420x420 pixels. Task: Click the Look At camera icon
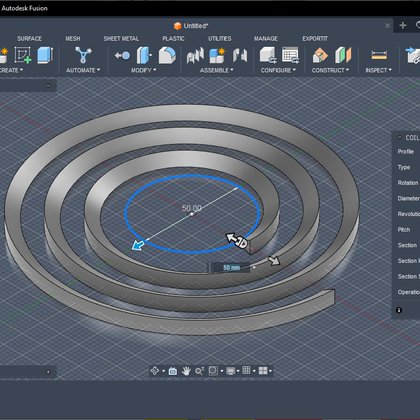click(173, 371)
